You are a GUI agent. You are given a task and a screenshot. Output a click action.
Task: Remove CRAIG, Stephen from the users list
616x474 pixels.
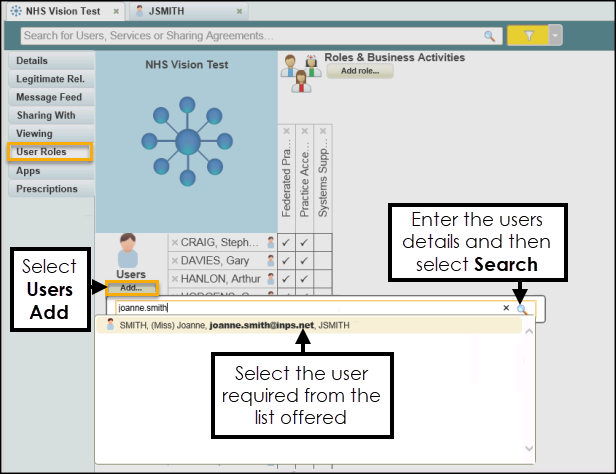click(x=174, y=242)
